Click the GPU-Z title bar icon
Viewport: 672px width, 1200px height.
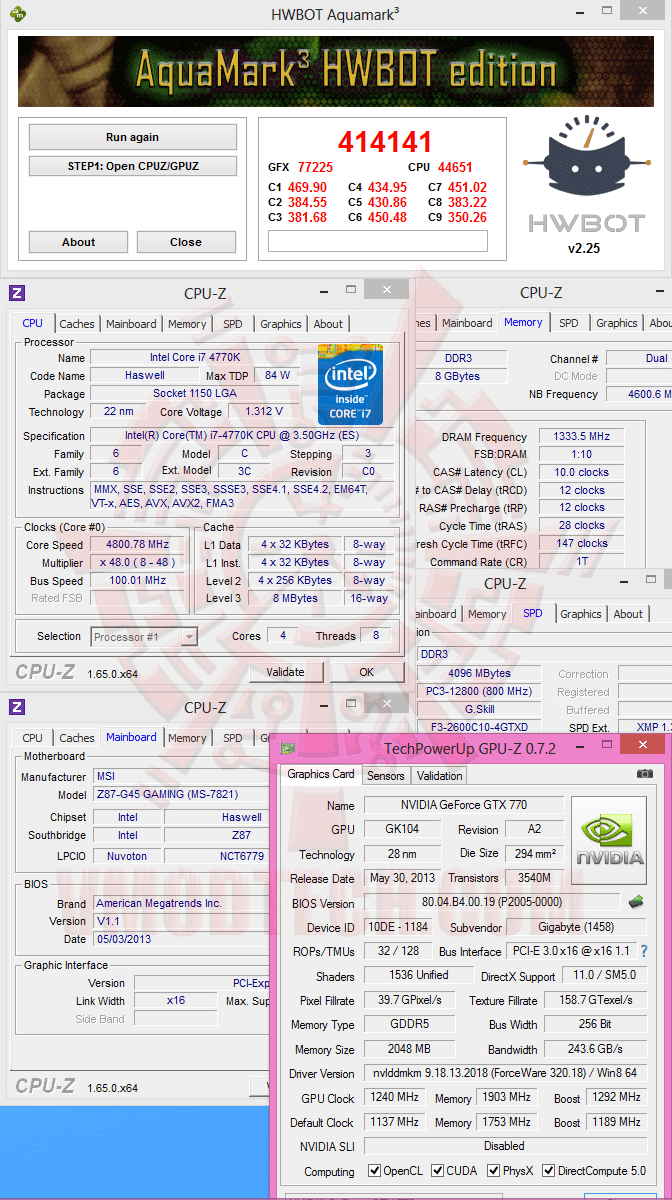point(288,748)
